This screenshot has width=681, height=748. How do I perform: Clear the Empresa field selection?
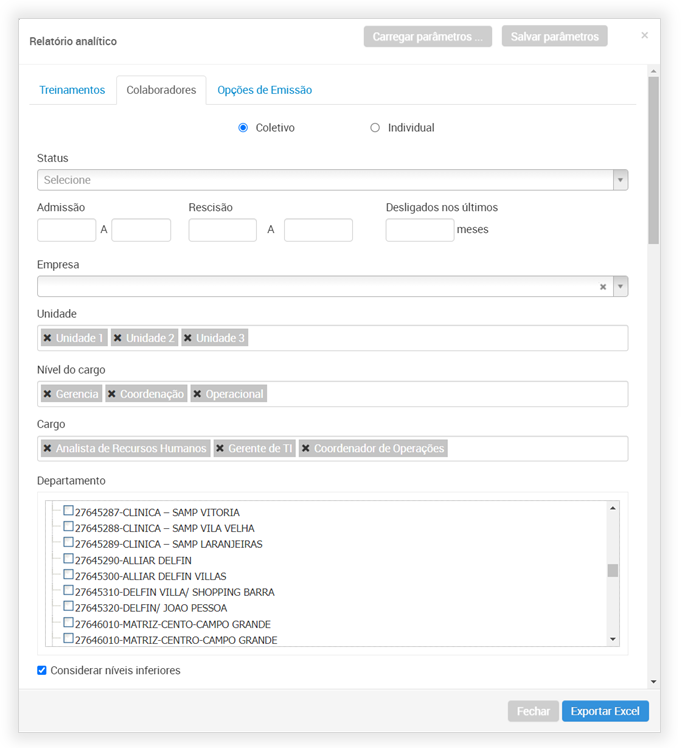[x=603, y=287]
